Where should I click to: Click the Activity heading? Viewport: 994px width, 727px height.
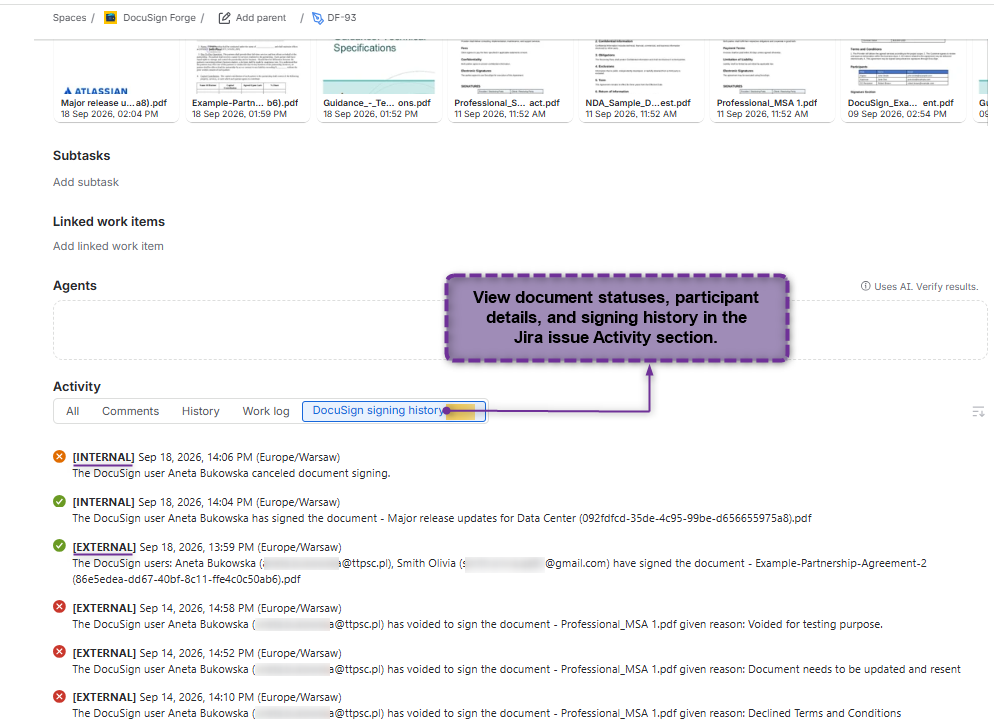[77, 387]
